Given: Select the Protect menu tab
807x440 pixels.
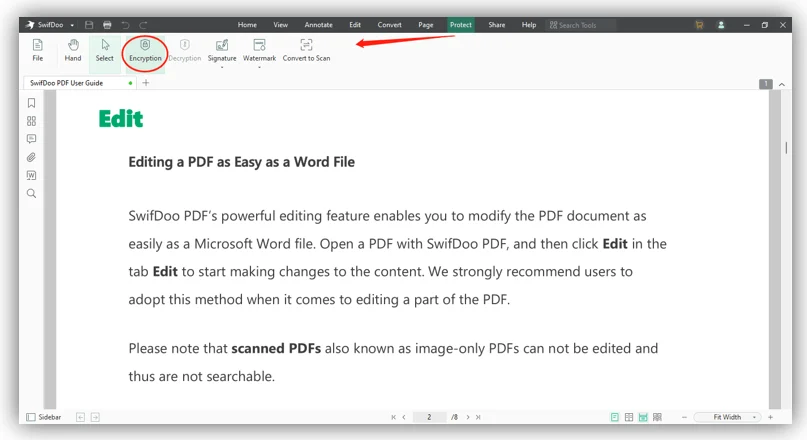Looking at the screenshot, I should [461, 25].
